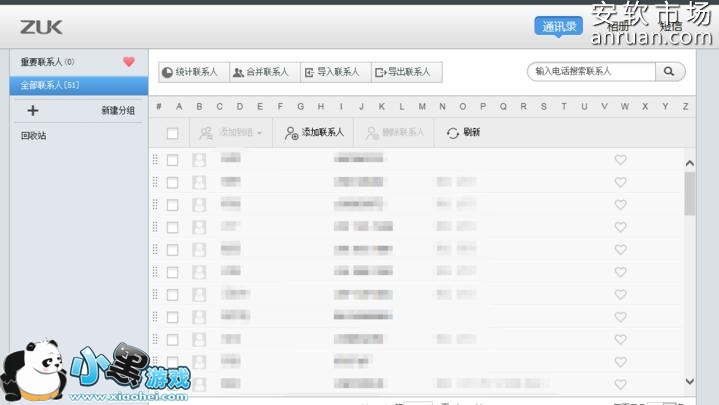Filter contacts by letter H
719x405 pixels.
pos(321,106)
